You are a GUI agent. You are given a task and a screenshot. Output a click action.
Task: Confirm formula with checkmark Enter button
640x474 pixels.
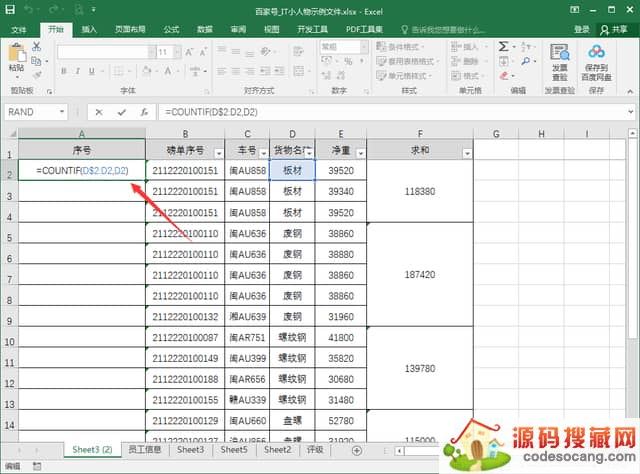click(x=121, y=112)
